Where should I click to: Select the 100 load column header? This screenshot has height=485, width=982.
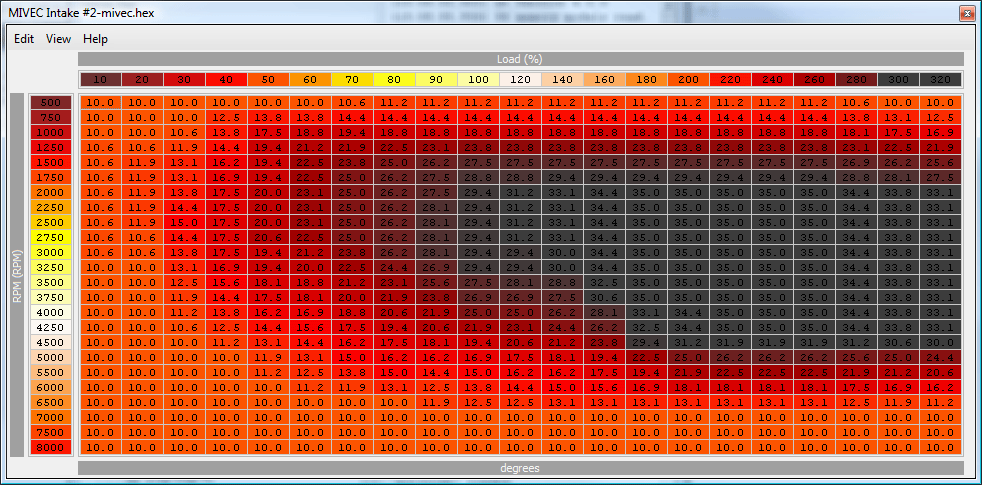pos(478,80)
